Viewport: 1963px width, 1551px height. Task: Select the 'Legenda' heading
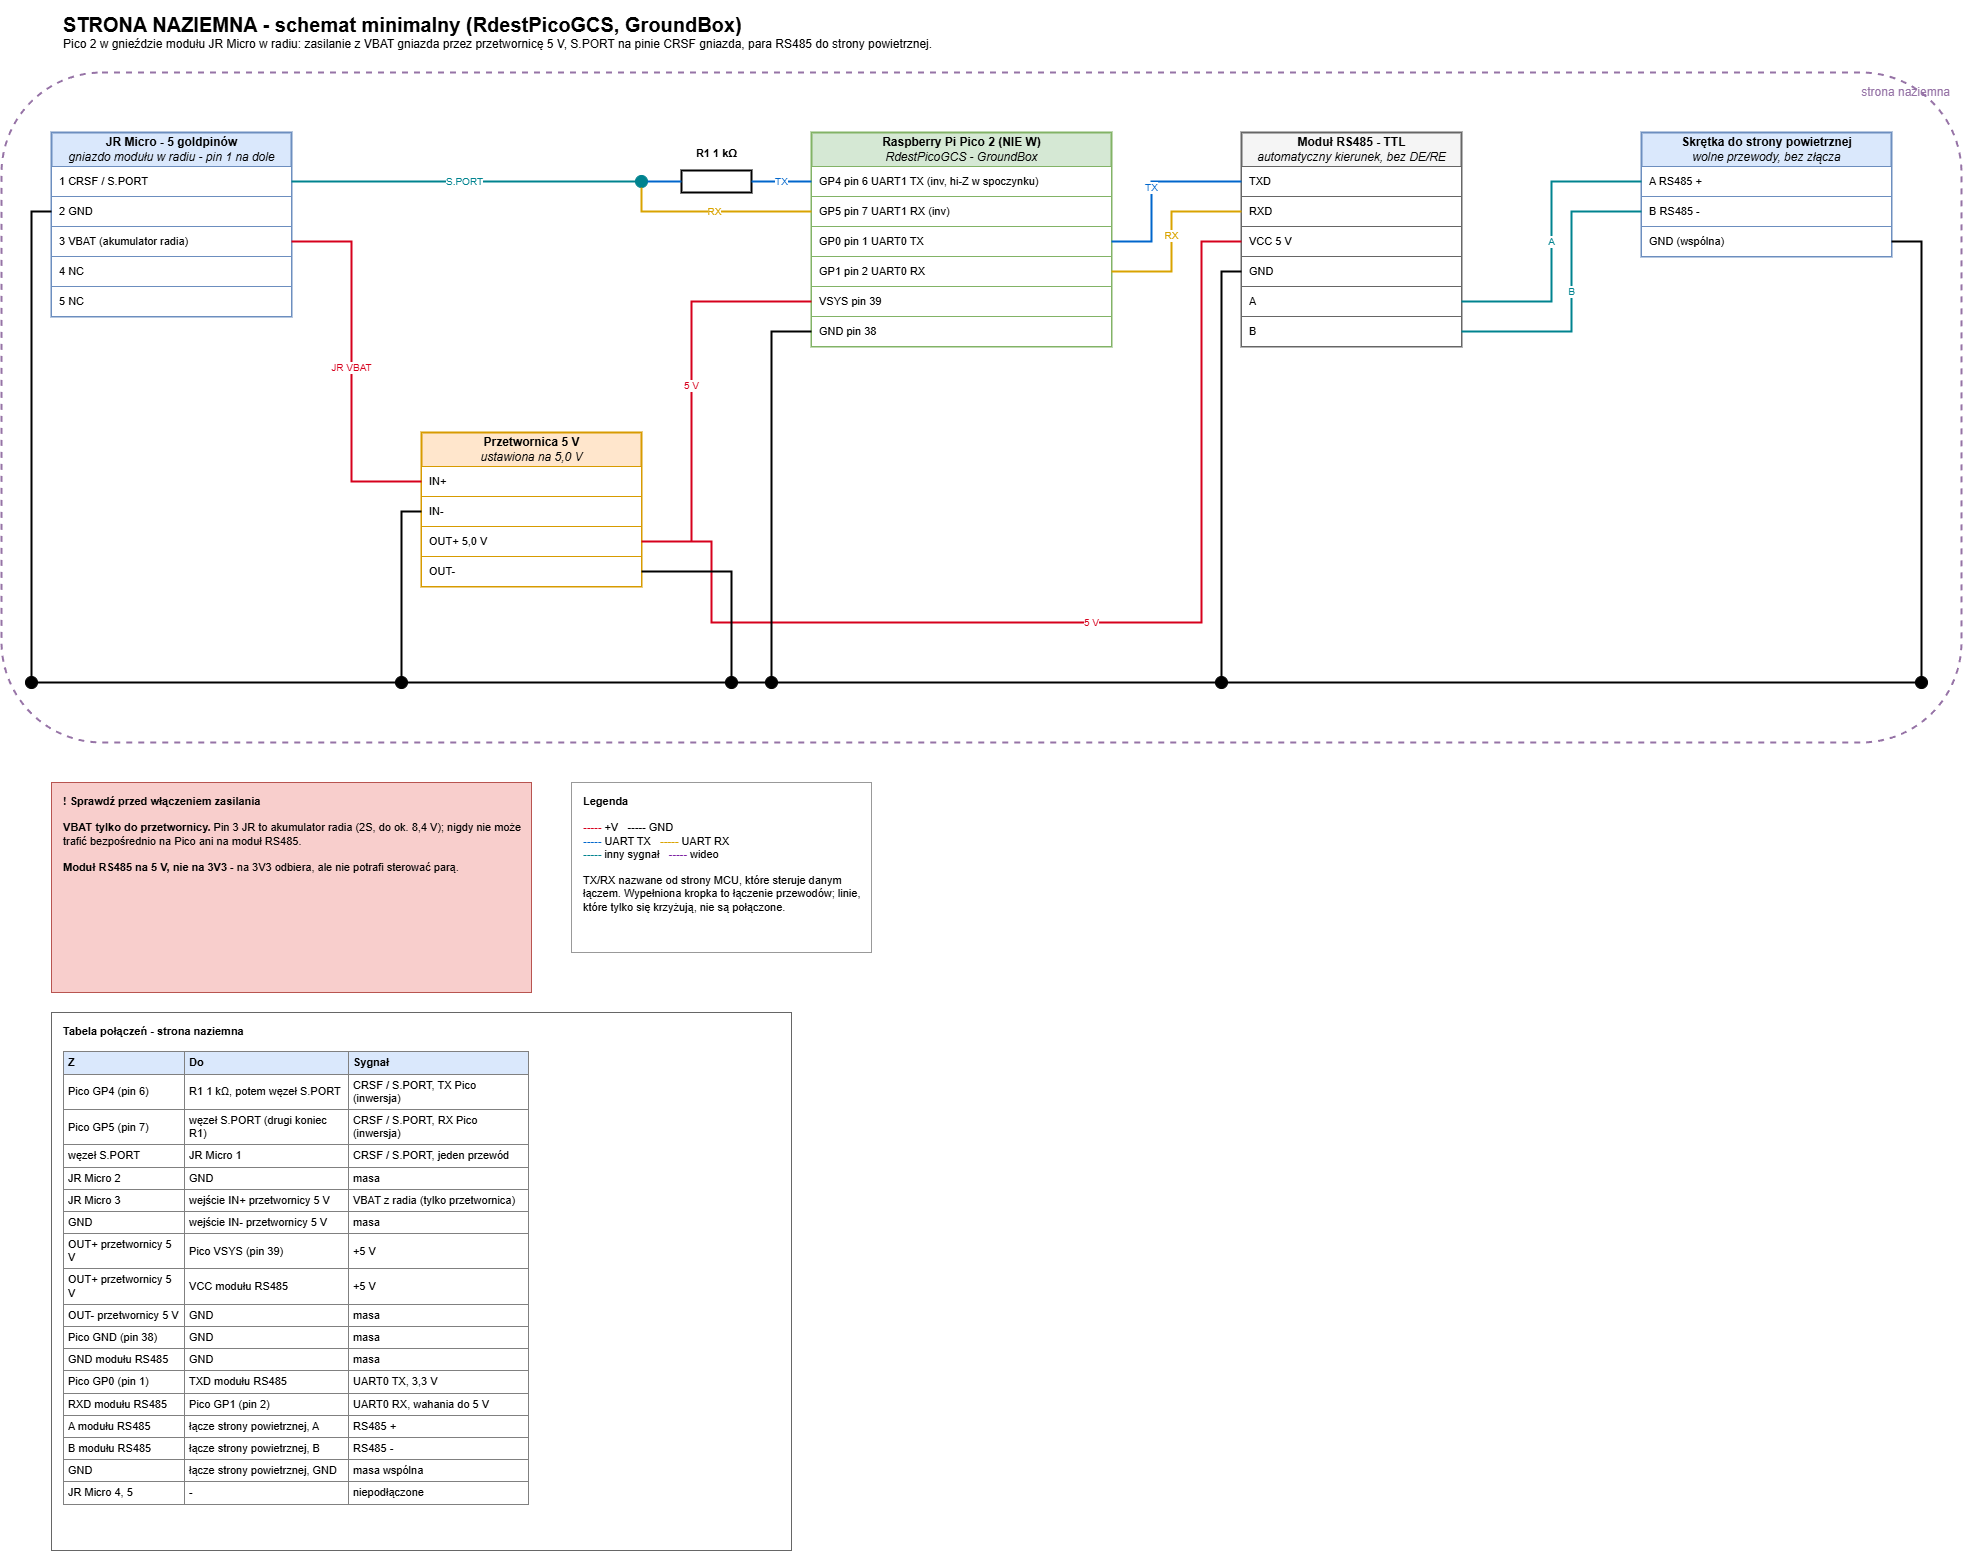[x=605, y=801]
